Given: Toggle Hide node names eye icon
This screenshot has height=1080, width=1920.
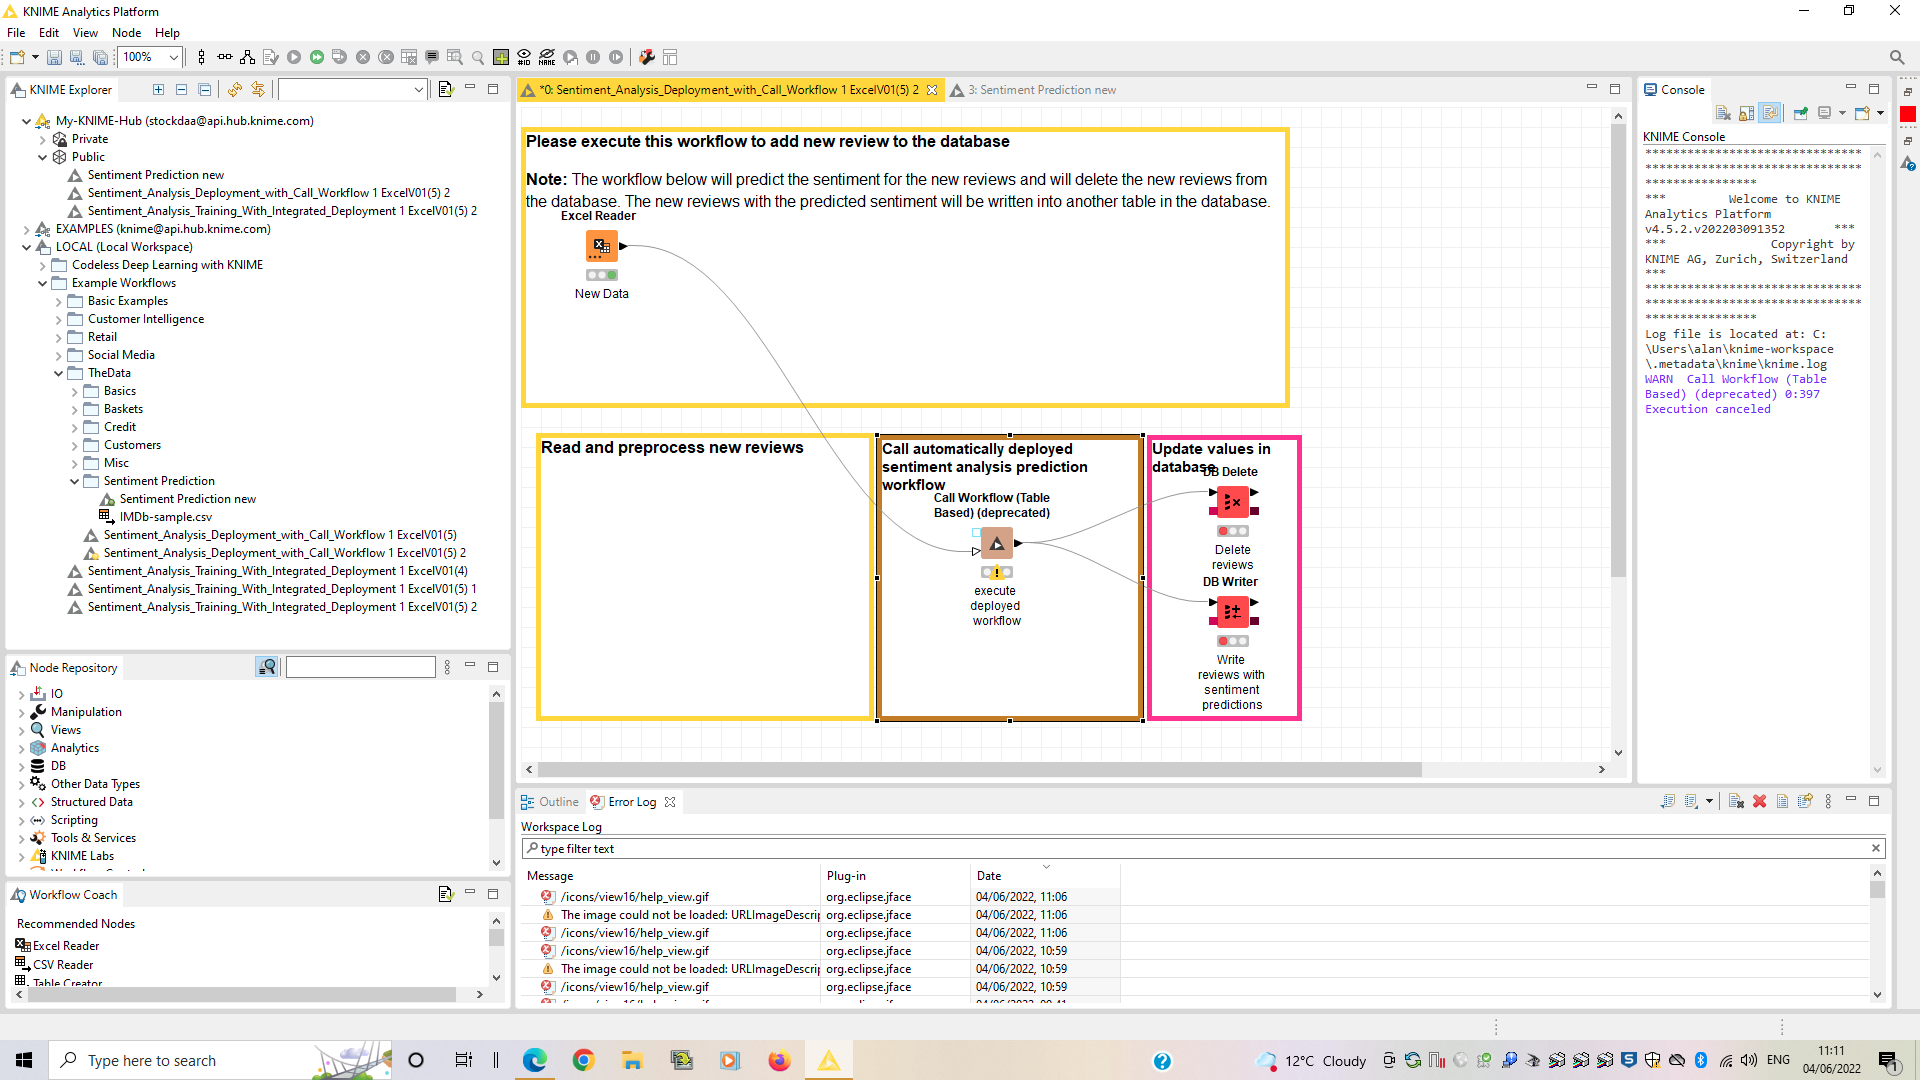Looking at the screenshot, I should tap(547, 57).
